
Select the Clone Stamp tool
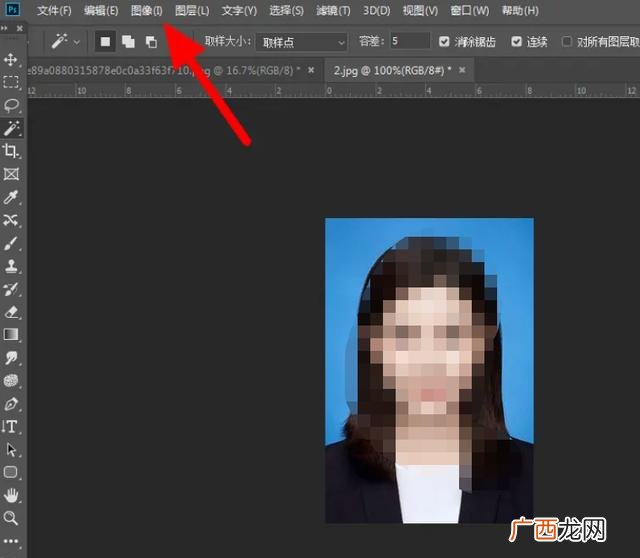point(11,266)
